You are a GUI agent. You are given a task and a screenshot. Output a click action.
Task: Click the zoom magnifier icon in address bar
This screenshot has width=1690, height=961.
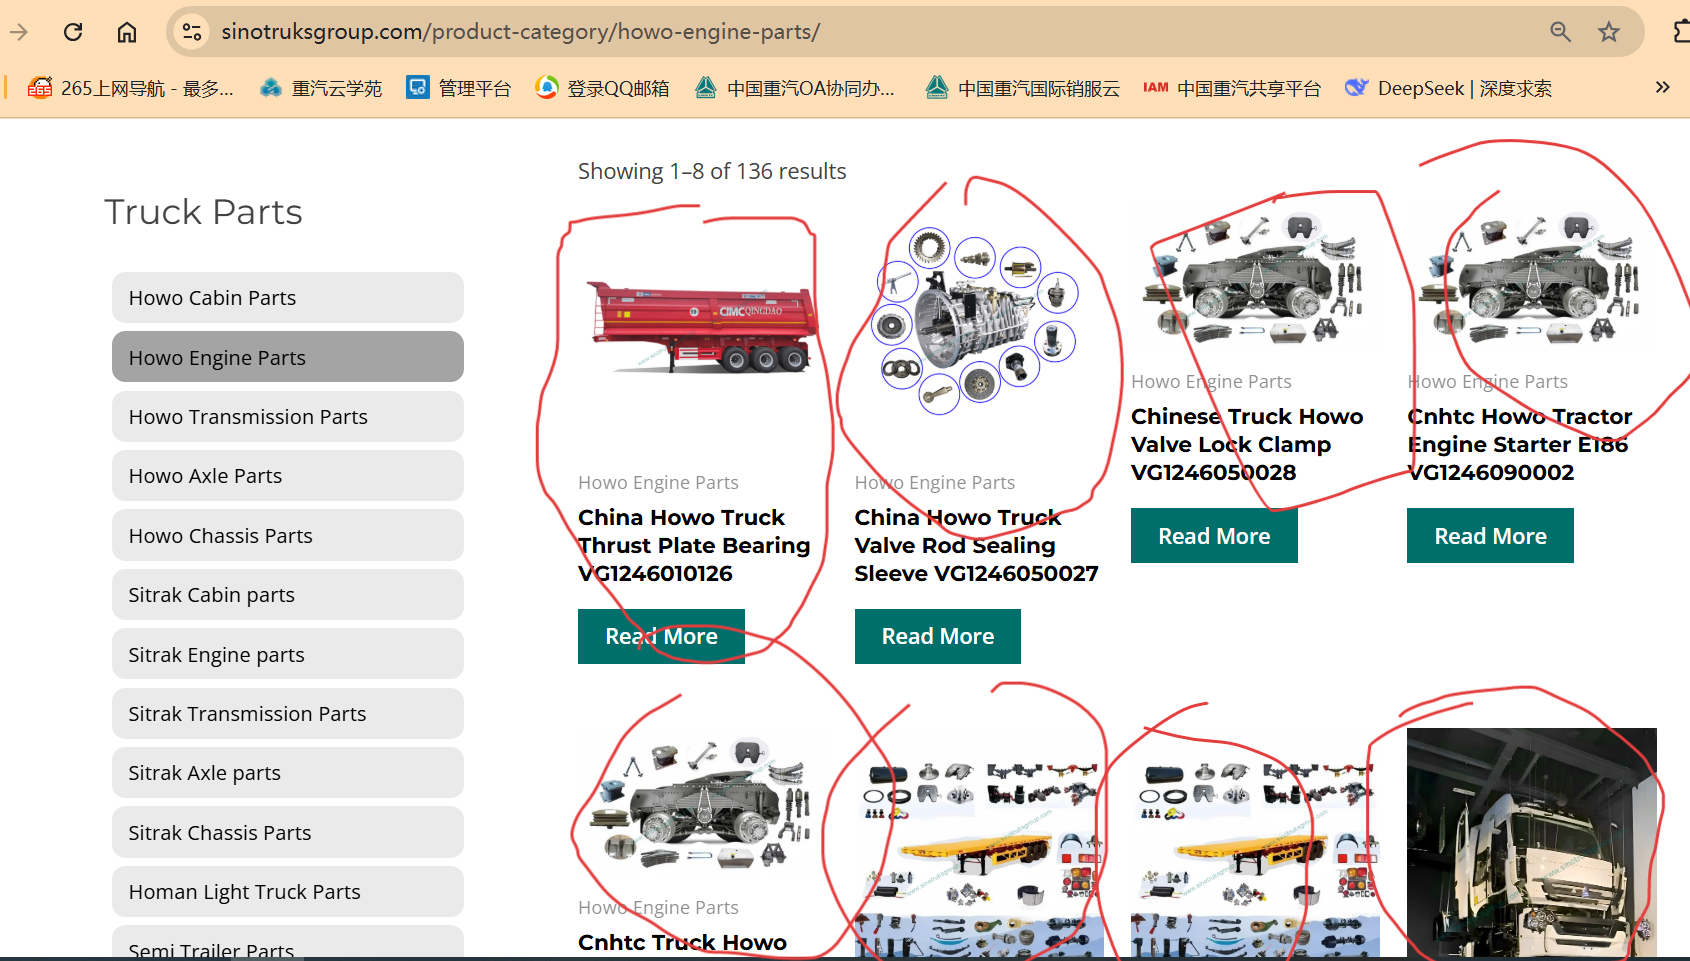[1560, 32]
